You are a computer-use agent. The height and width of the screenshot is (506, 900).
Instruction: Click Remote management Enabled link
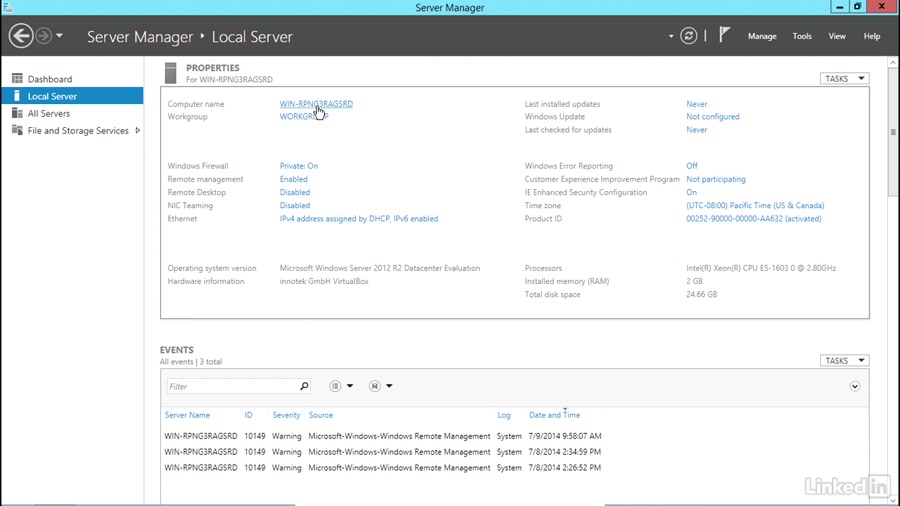[x=293, y=179]
